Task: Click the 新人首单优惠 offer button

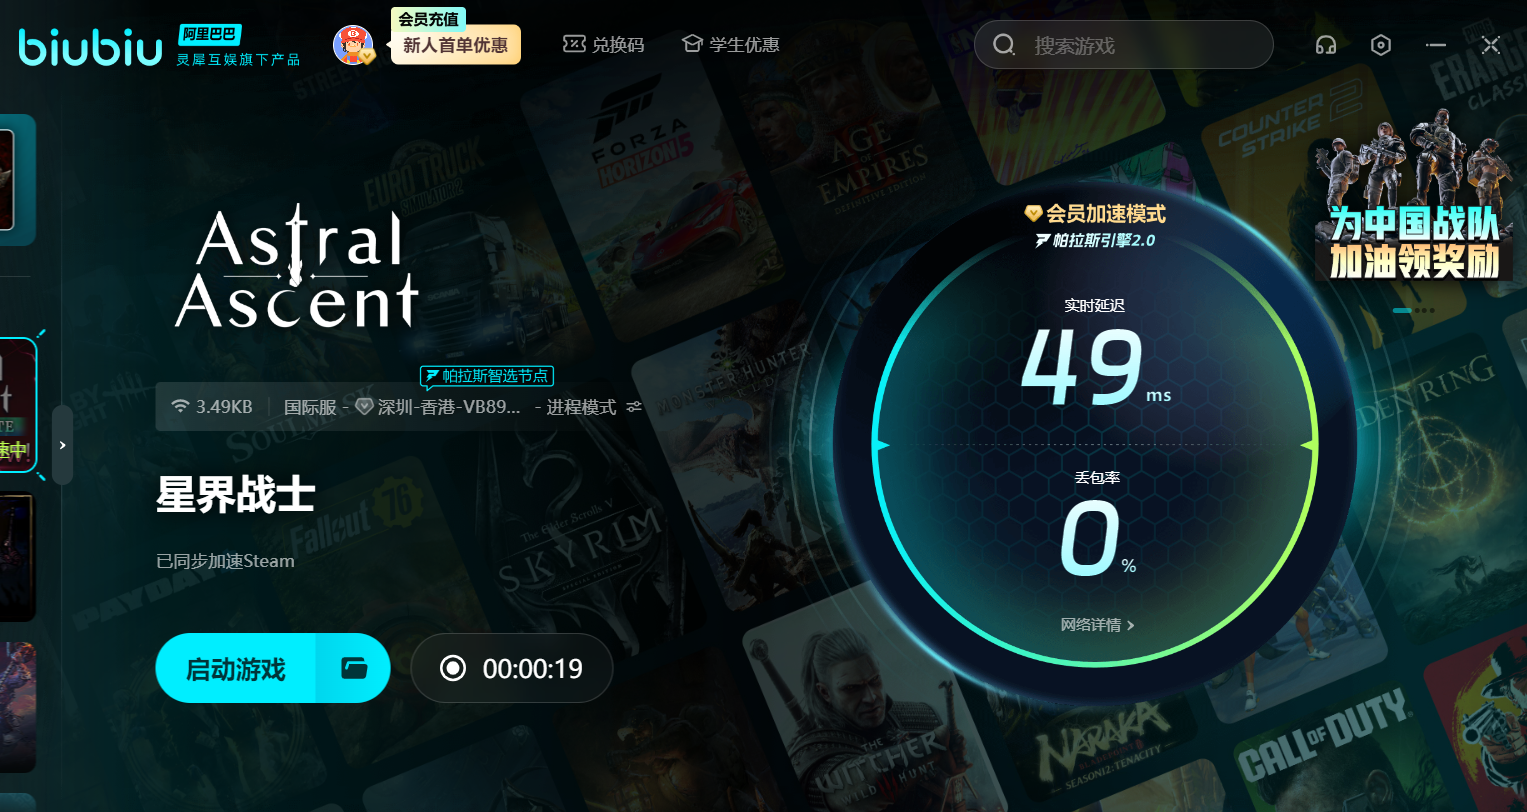Action: (x=456, y=45)
